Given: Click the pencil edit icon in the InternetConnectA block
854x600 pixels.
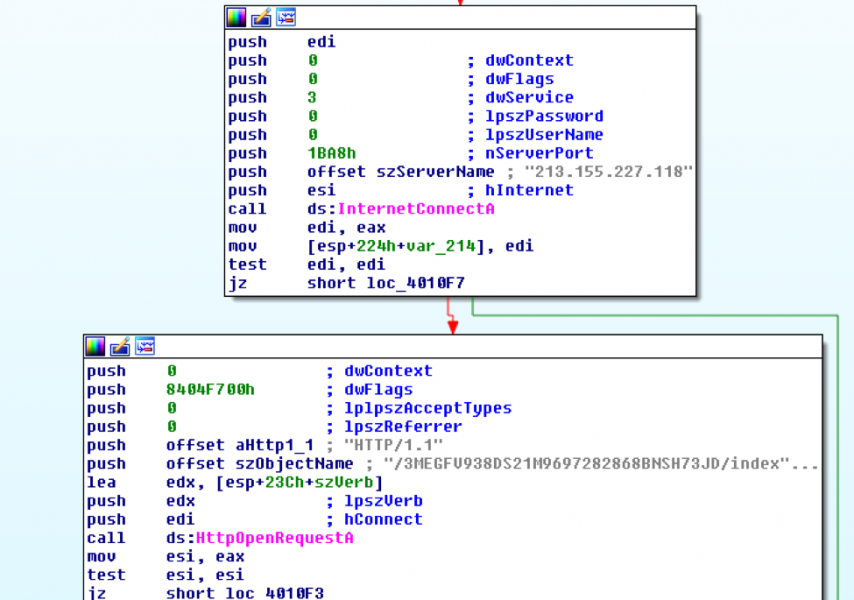Looking at the screenshot, I should (x=260, y=17).
